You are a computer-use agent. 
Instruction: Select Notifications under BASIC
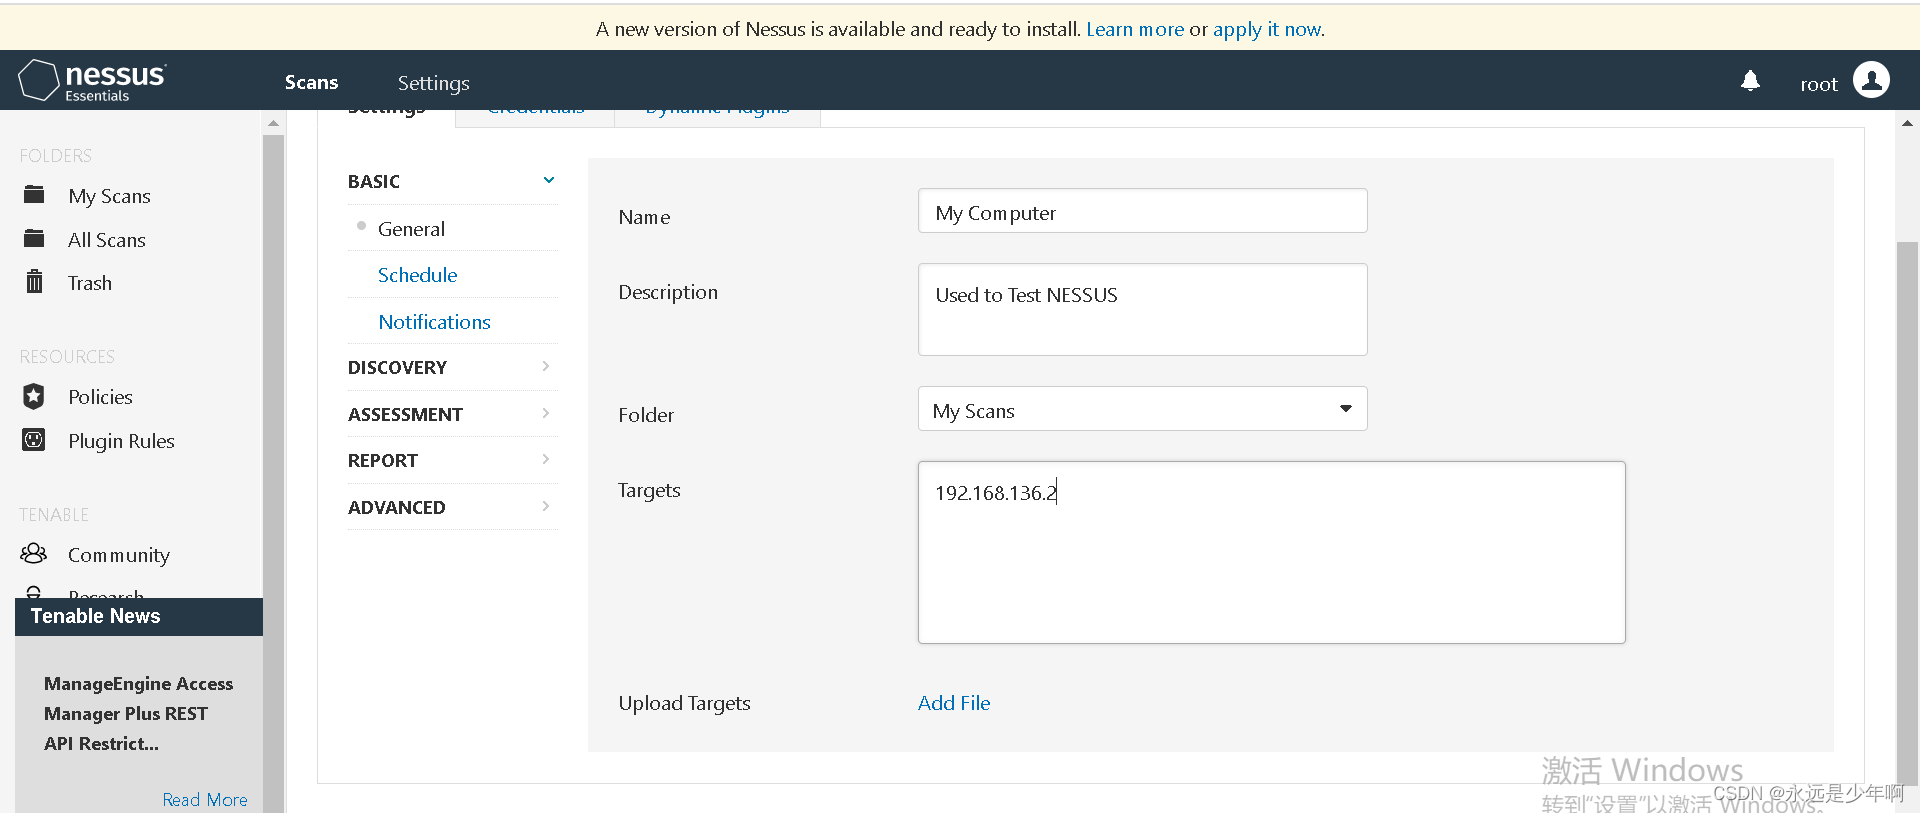click(x=434, y=322)
